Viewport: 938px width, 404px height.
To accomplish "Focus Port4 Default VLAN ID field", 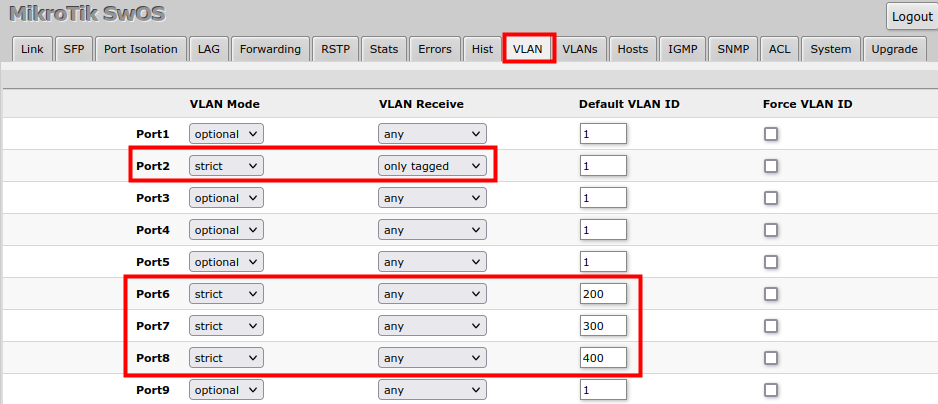I will [x=603, y=230].
